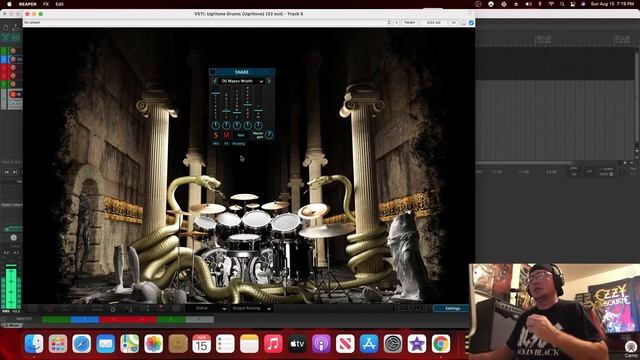640x360 pixels.
Task: Click the rightmost snare mic fader handle
Action: (x=258, y=110)
